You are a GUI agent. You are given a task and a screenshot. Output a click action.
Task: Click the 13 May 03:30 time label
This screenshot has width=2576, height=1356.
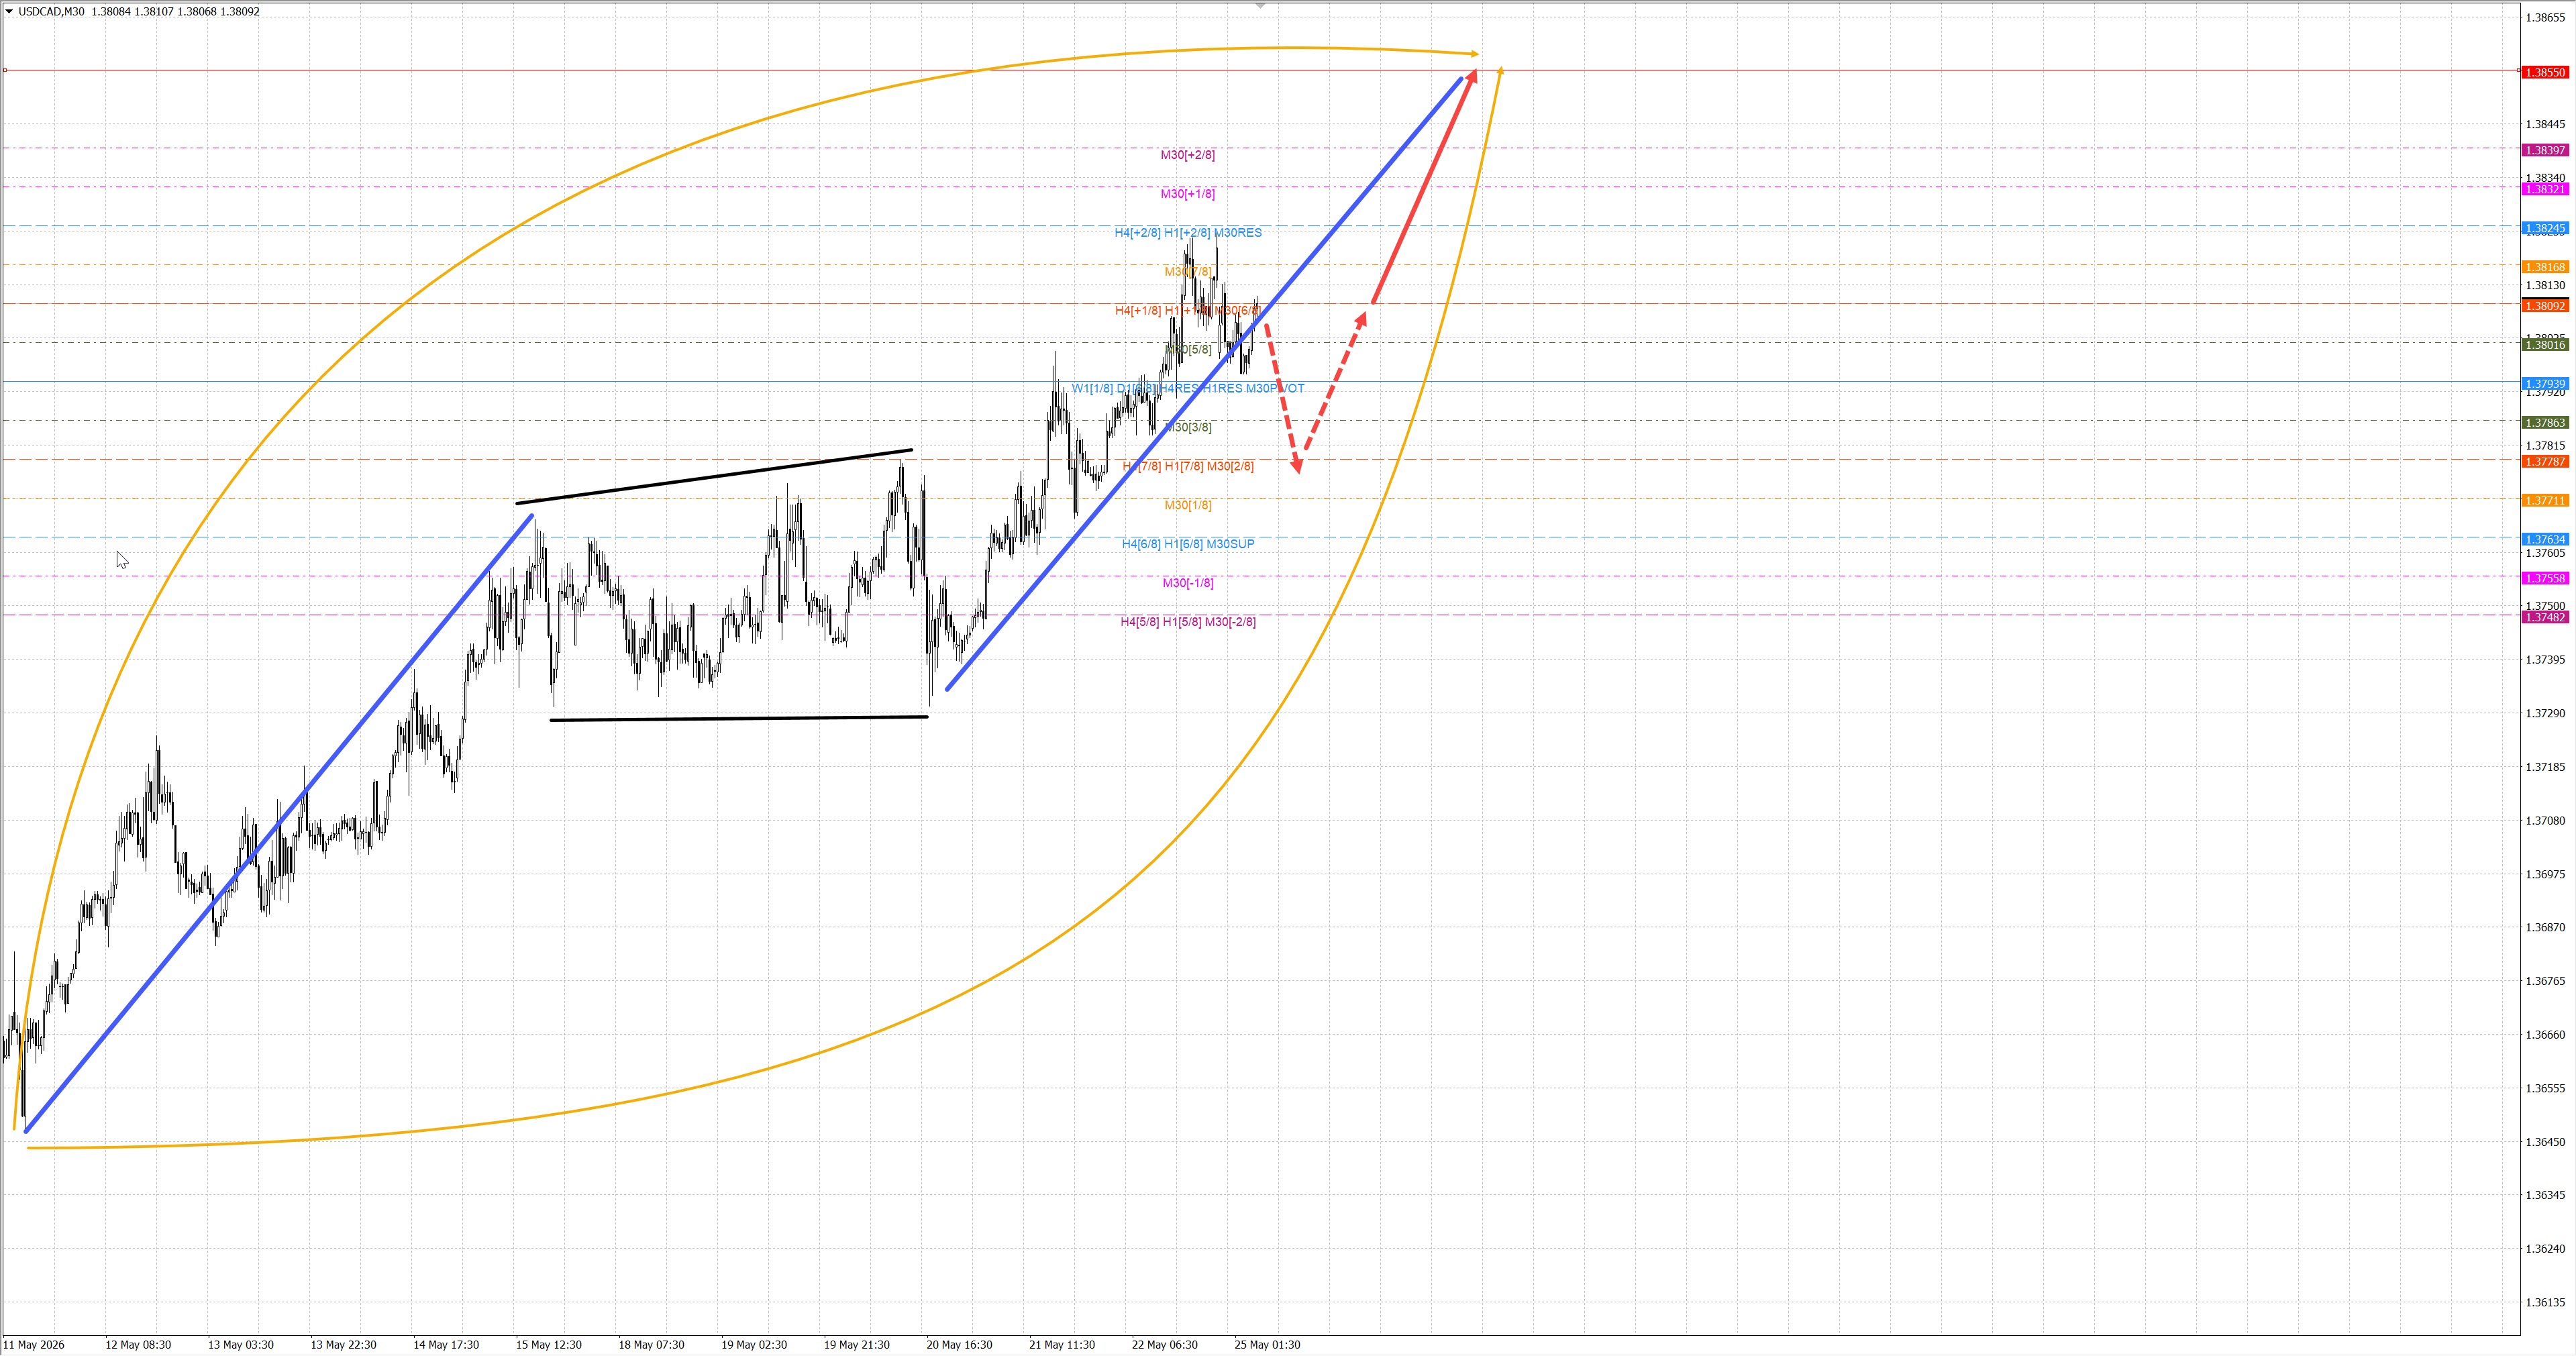coord(241,1345)
